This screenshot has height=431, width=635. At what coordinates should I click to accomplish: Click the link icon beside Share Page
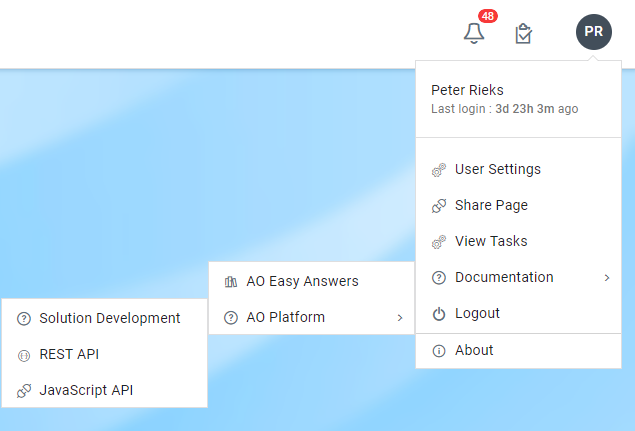tap(438, 206)
